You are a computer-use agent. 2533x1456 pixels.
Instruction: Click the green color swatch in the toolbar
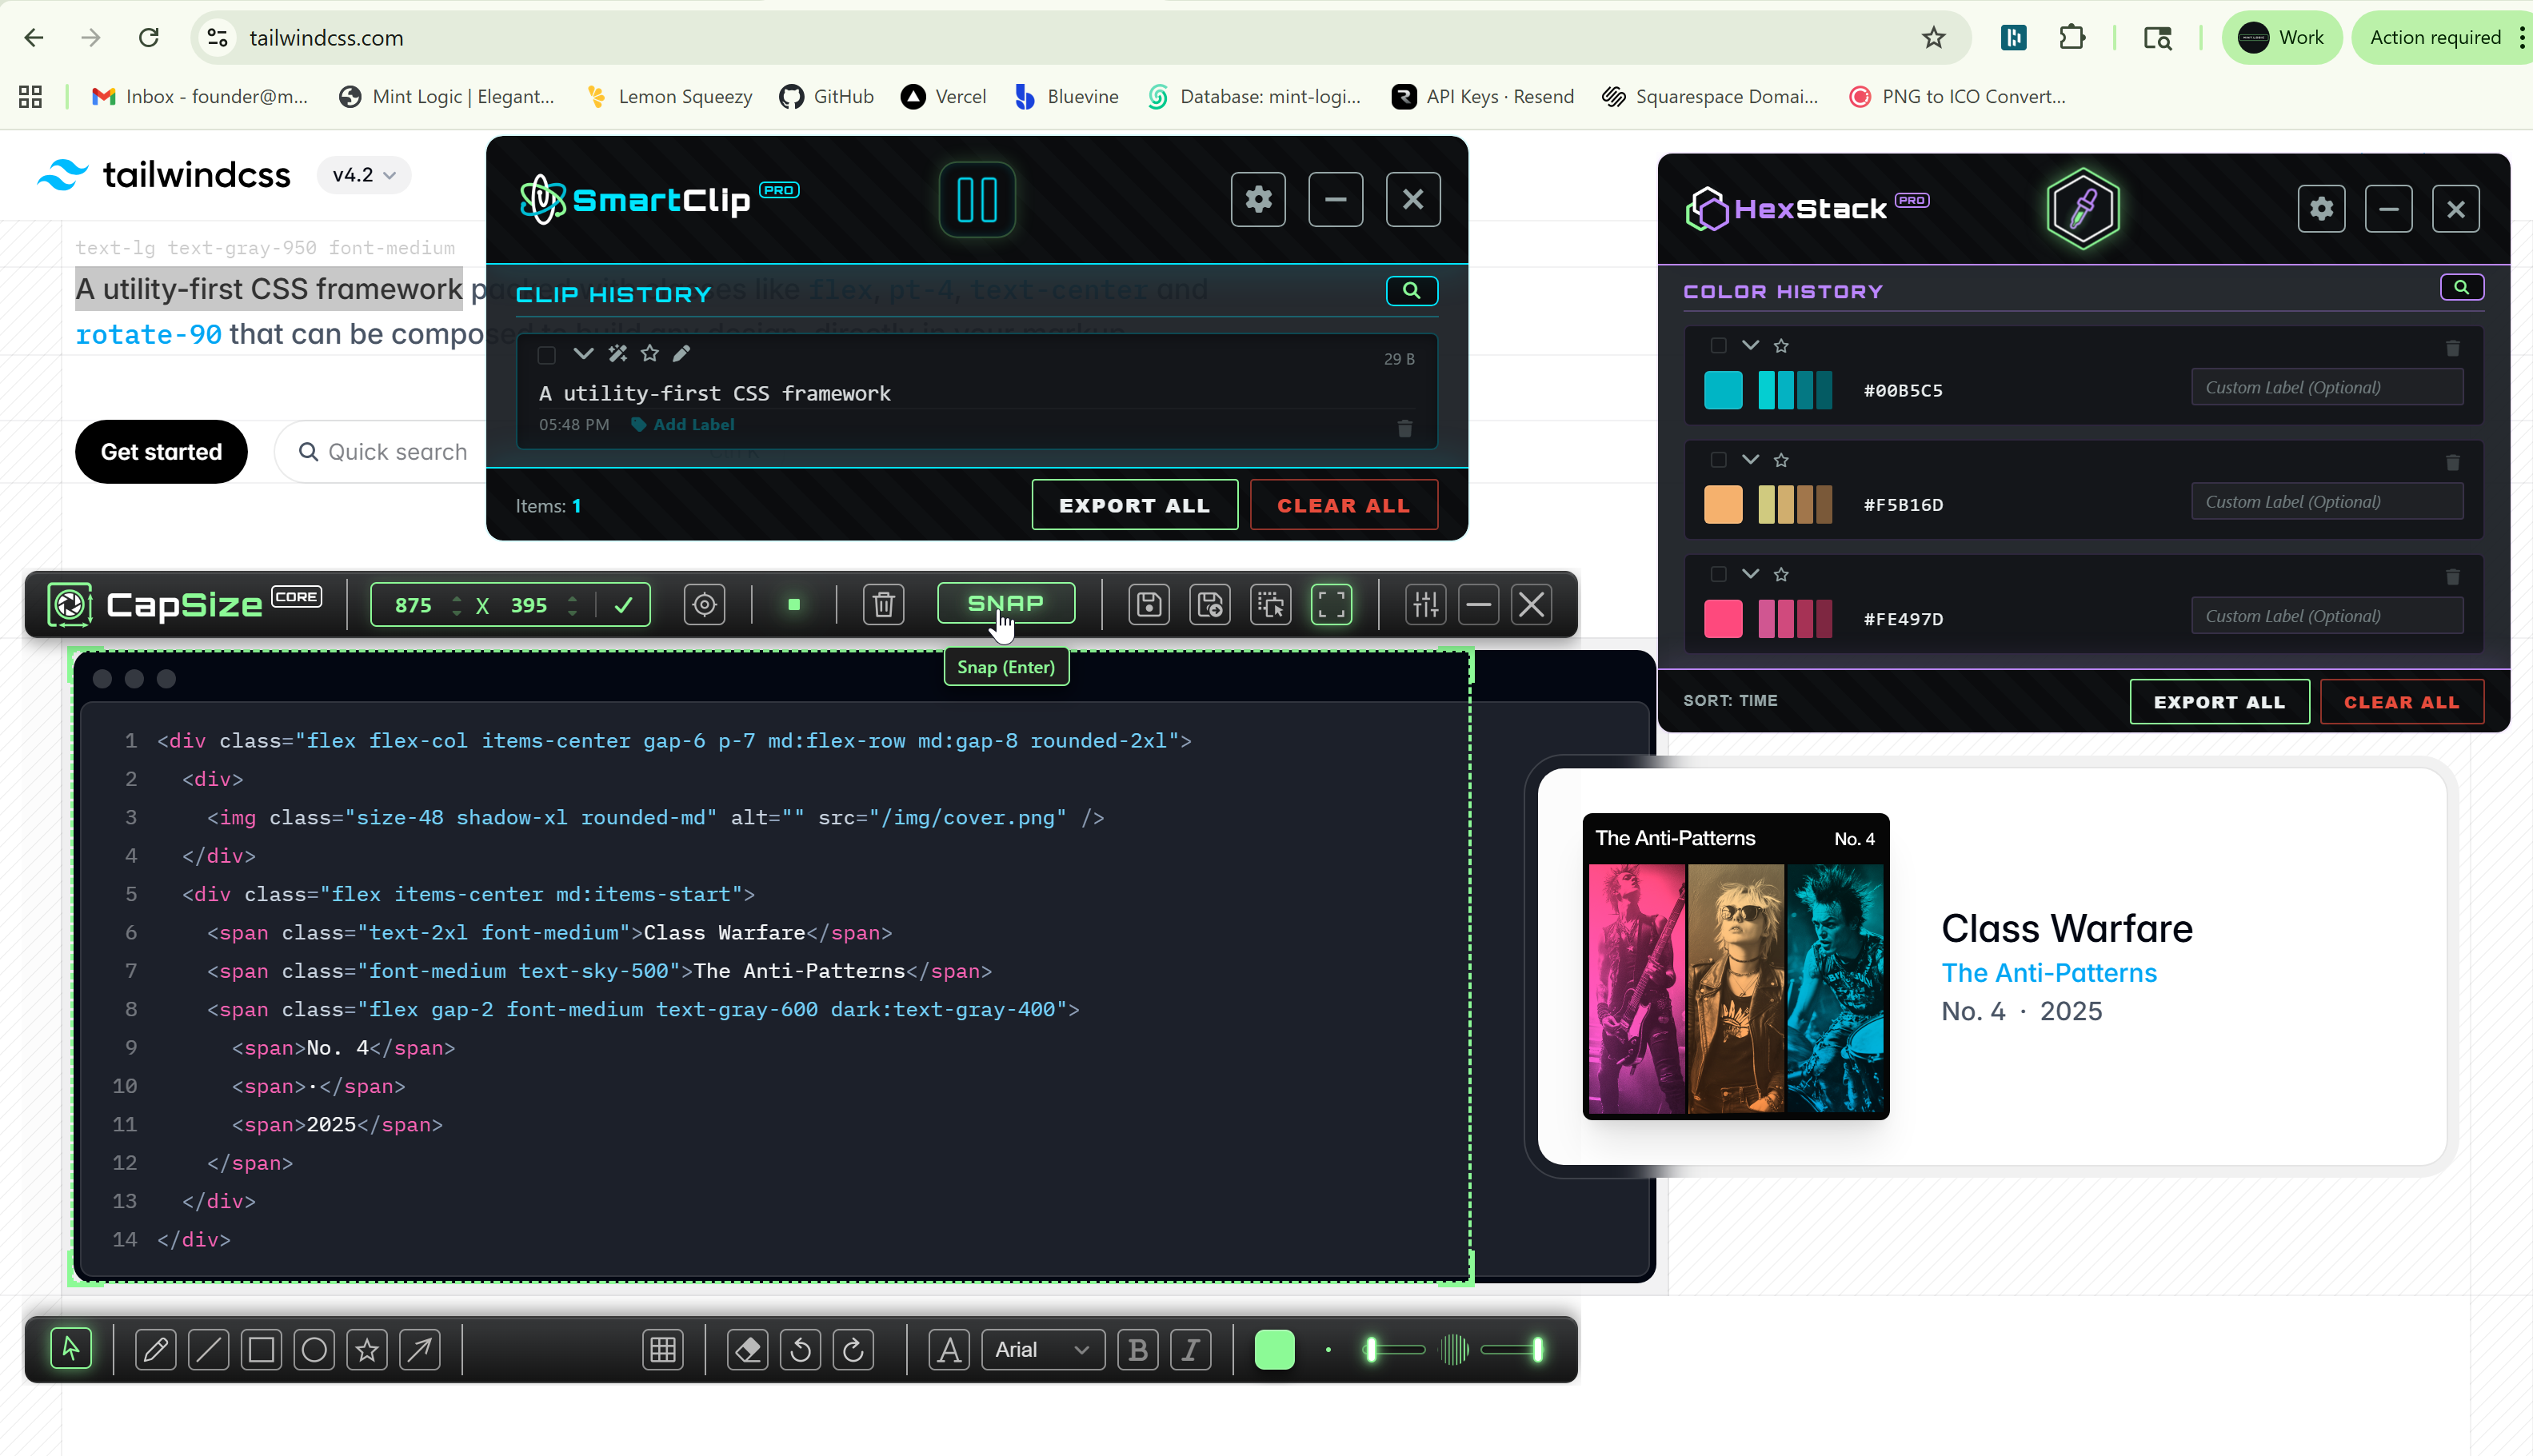[x=1273, y=1349]
